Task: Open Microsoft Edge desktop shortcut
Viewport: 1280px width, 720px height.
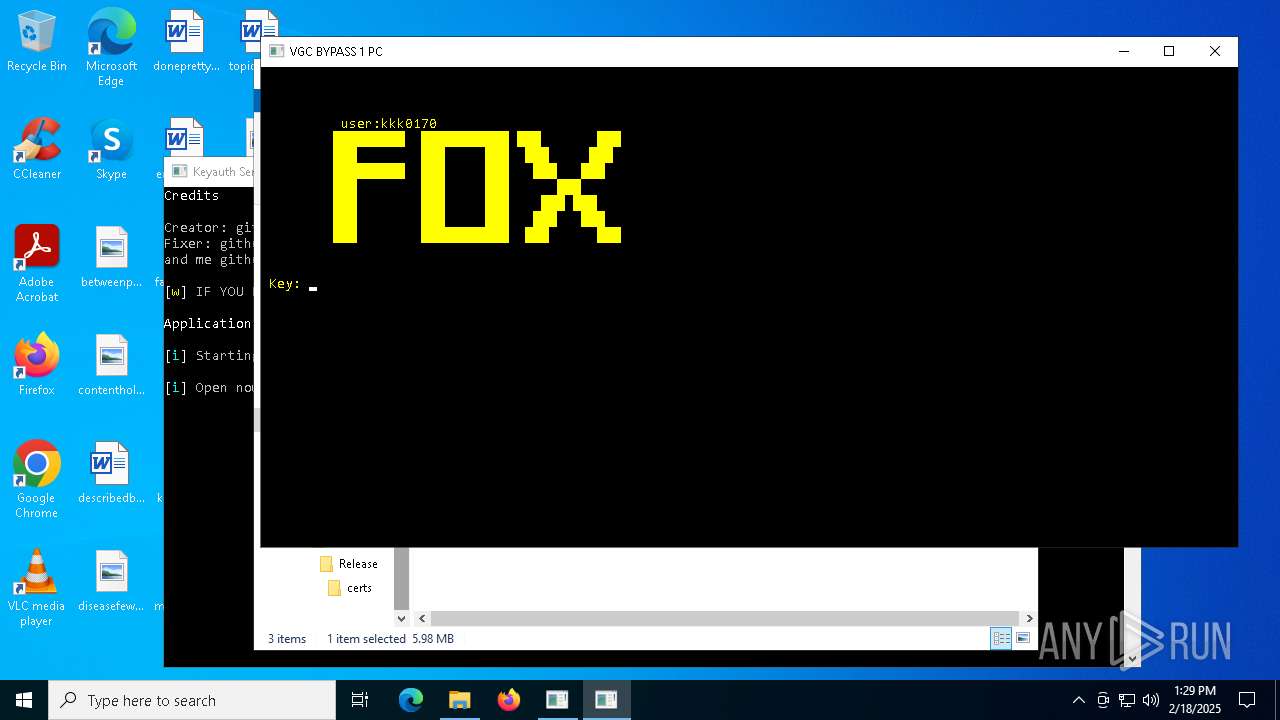Action: click(111, 48)
